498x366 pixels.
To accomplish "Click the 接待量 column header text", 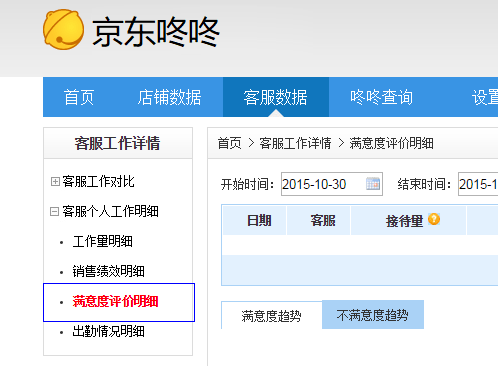I will tap(404, 221).
